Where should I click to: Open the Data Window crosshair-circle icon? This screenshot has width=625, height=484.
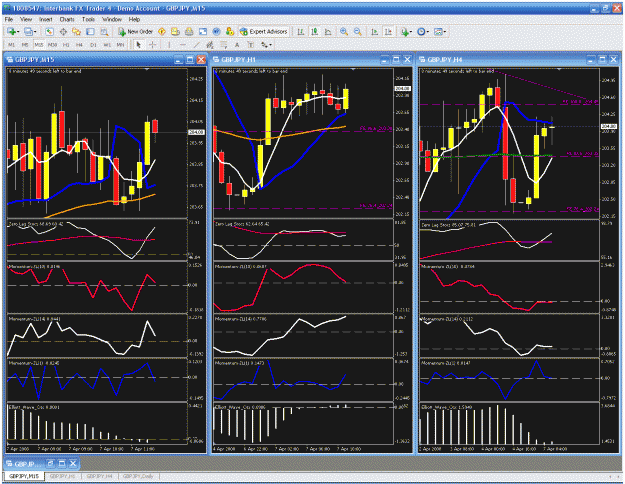(x=63, y=31)
